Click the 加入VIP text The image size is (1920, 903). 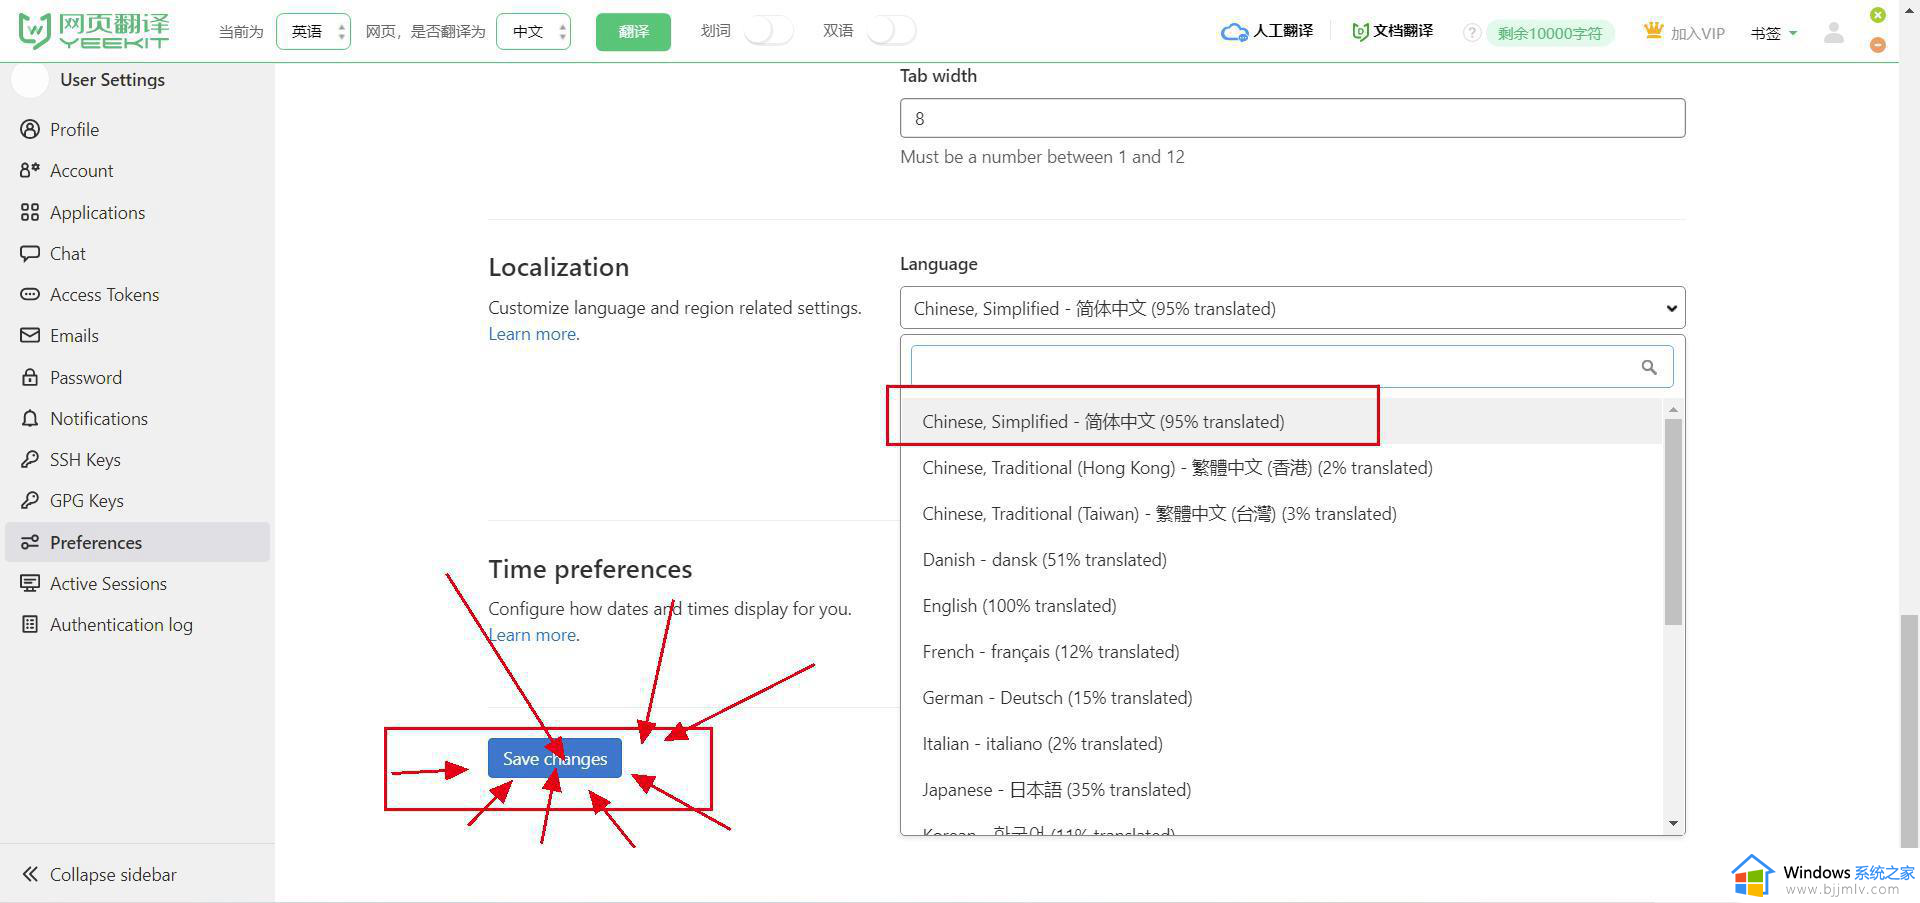1698,33
